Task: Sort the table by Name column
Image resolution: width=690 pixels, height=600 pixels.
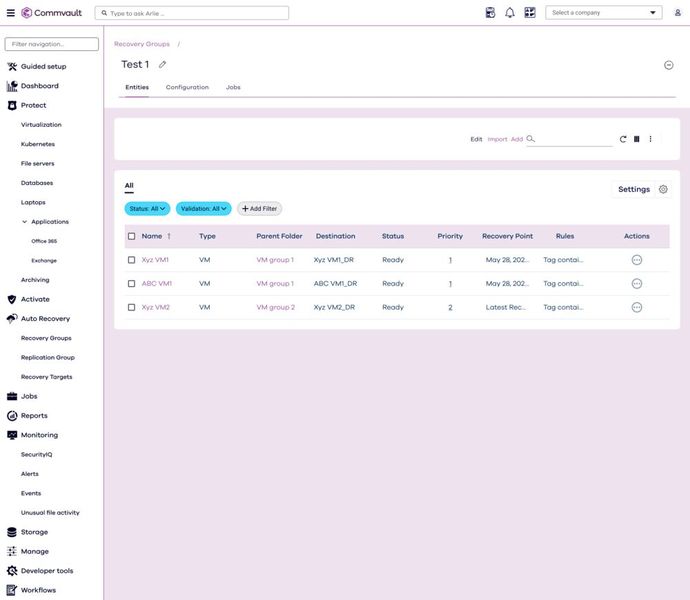Action: (x=152, y=237)
